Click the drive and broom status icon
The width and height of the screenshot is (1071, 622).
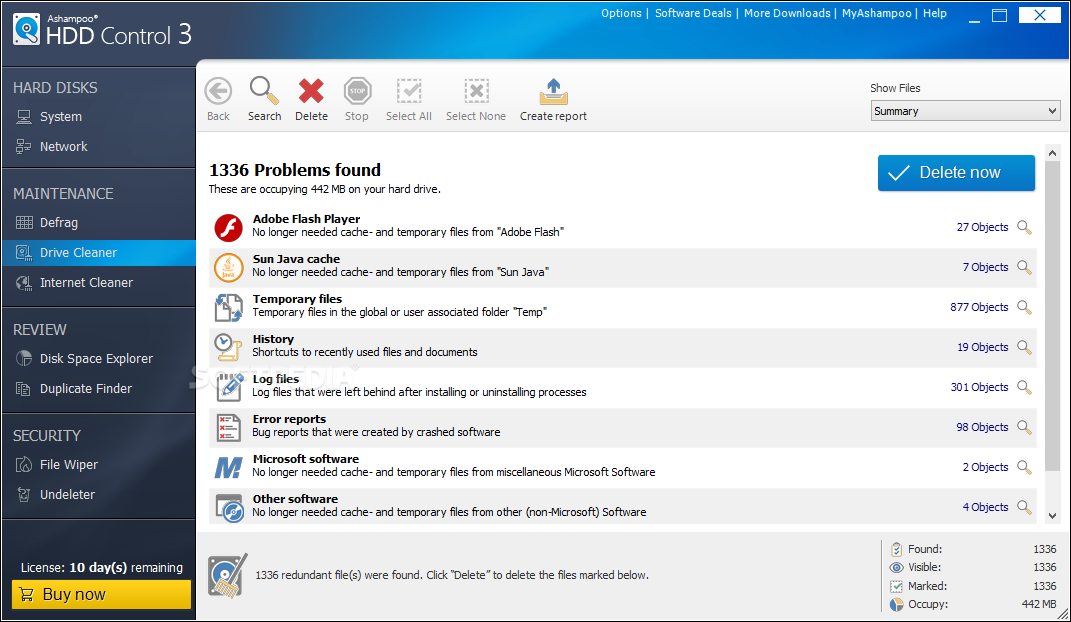pos(227,576)
